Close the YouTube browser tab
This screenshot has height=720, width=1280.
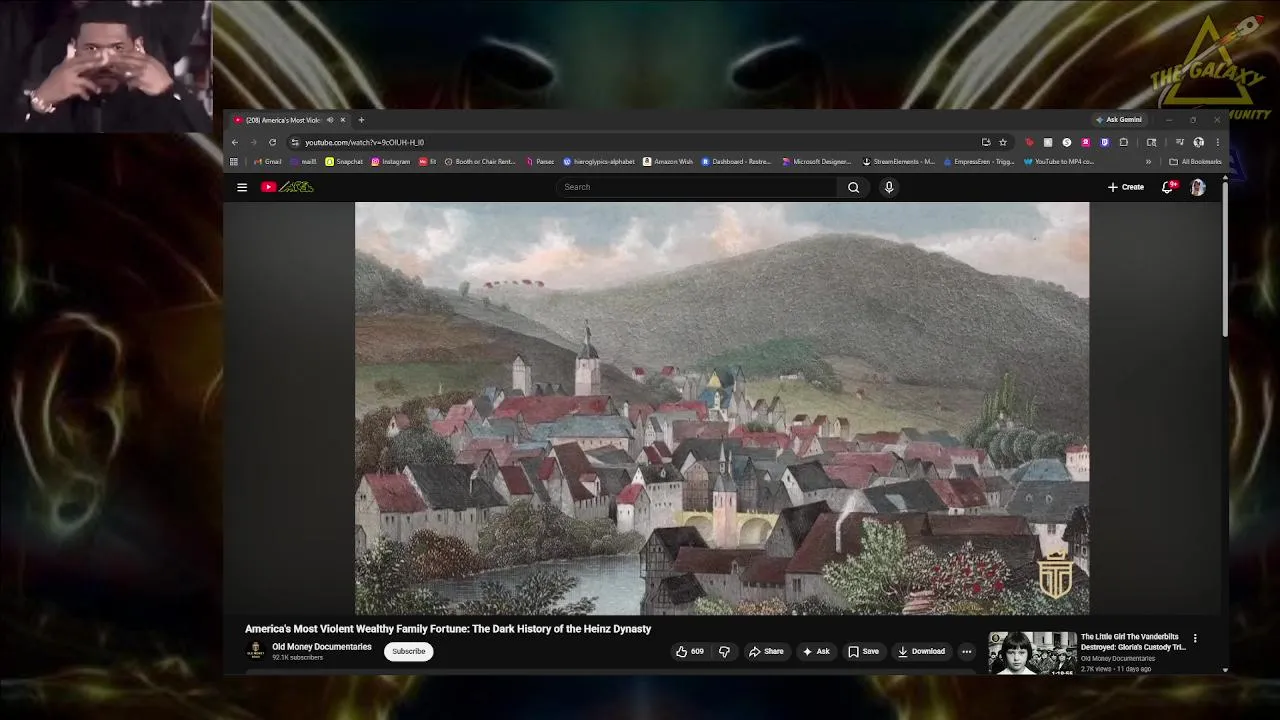coord(342,120)
